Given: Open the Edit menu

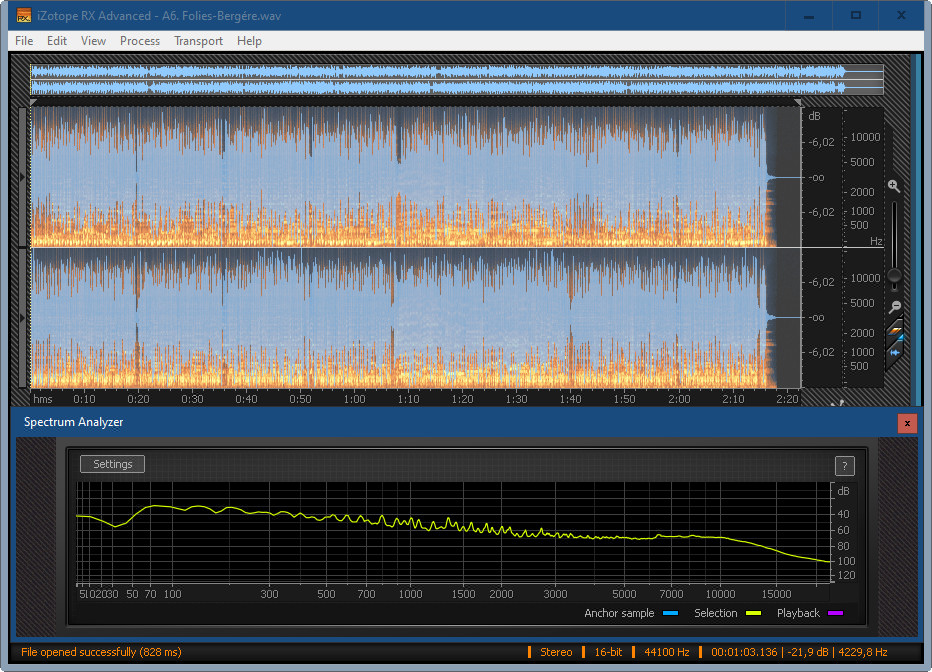Looking at the screenshot, I should click(x=57, y=41).
